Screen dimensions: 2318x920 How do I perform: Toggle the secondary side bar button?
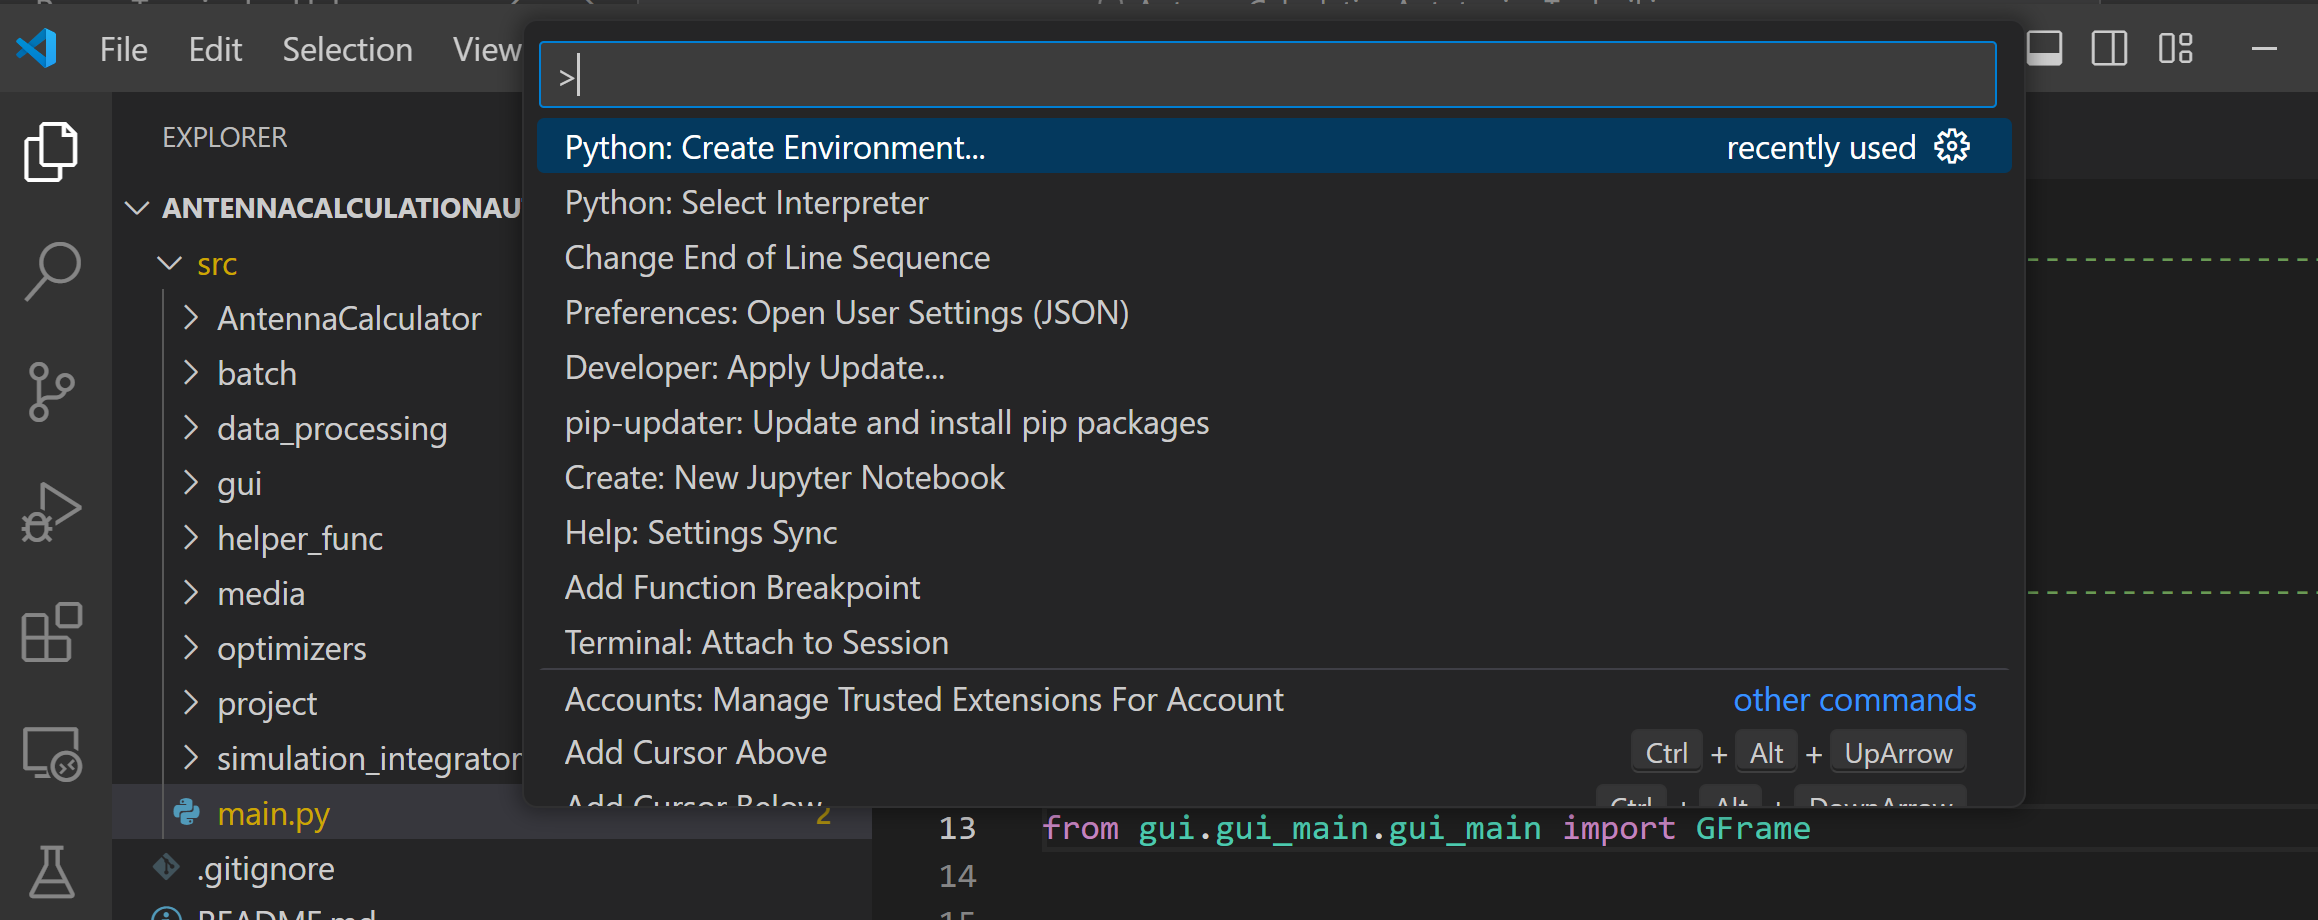[x=2109, y=48]
